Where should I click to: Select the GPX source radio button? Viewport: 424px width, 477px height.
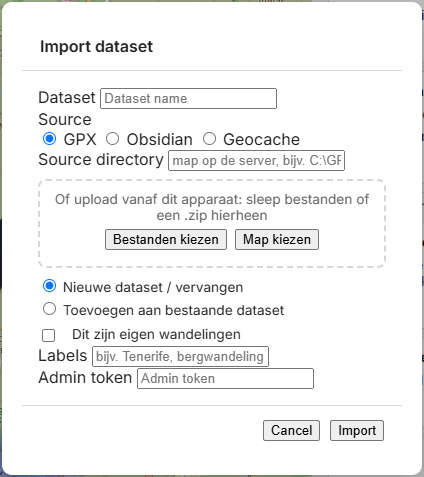point(49,139)
